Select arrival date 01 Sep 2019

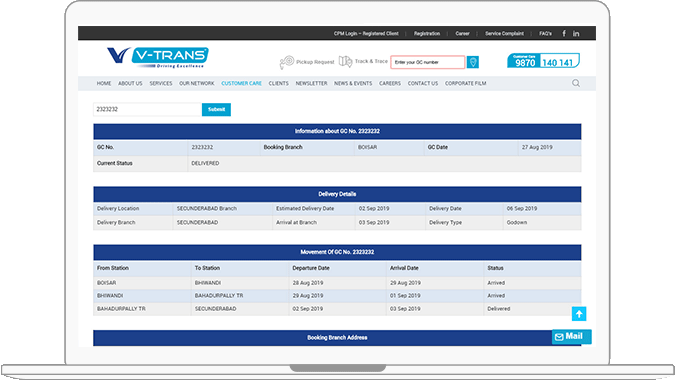point(405,296)
